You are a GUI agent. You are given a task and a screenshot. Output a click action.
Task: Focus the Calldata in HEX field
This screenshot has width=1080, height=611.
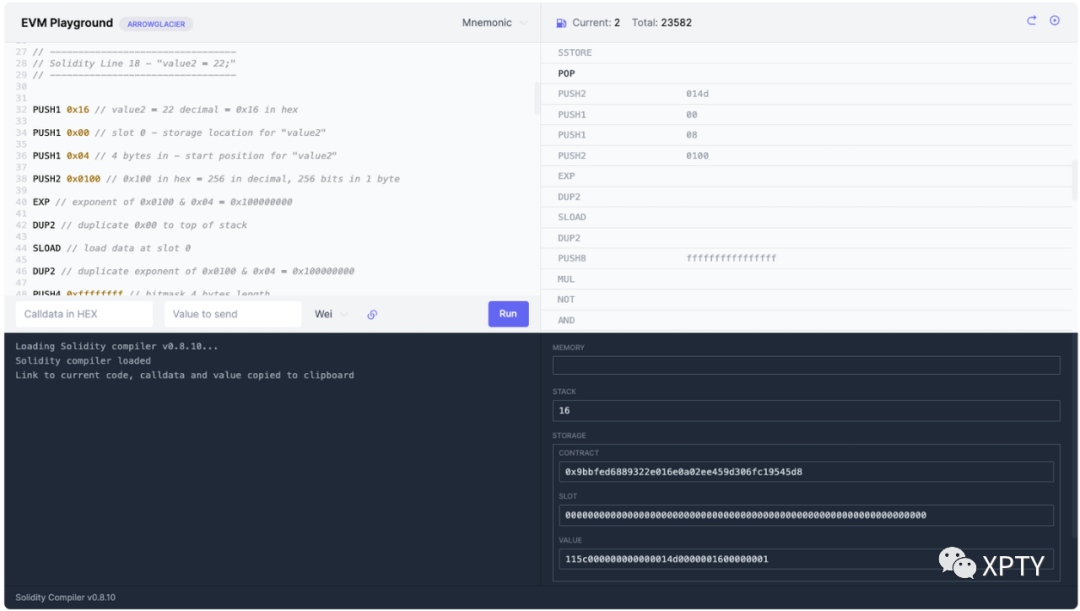[84, 314]
